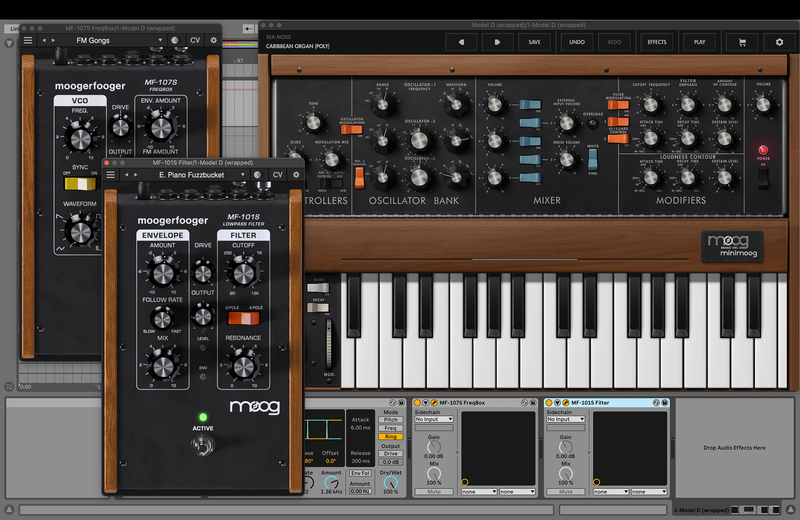Click the Drop Audio Effects Here area
The height and width of the screenshot is (520, 800).
coord(735,447)
